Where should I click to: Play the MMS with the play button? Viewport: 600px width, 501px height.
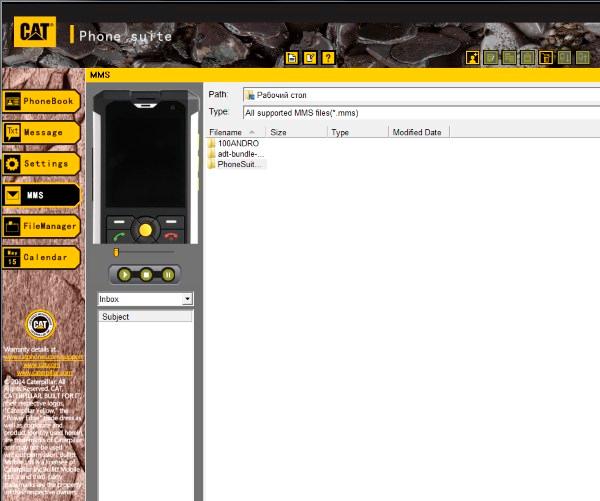[124, 274]
